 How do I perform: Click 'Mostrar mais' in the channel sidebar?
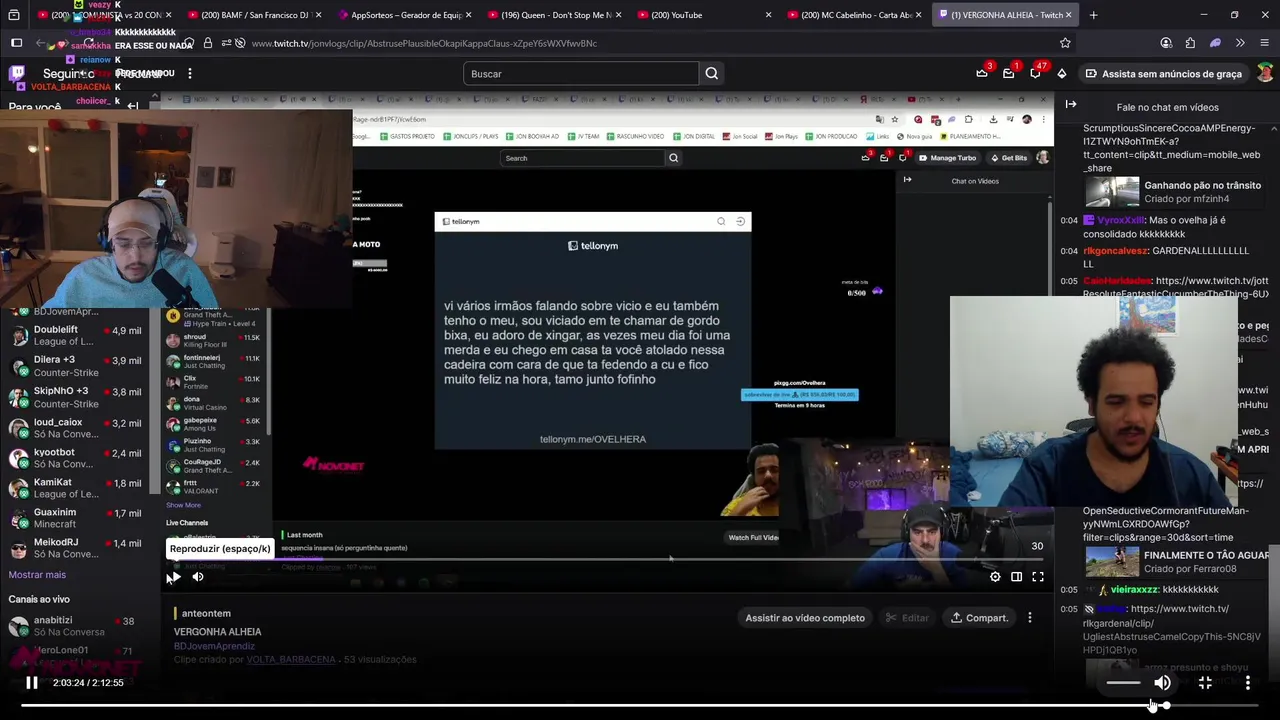pos(37,575)
